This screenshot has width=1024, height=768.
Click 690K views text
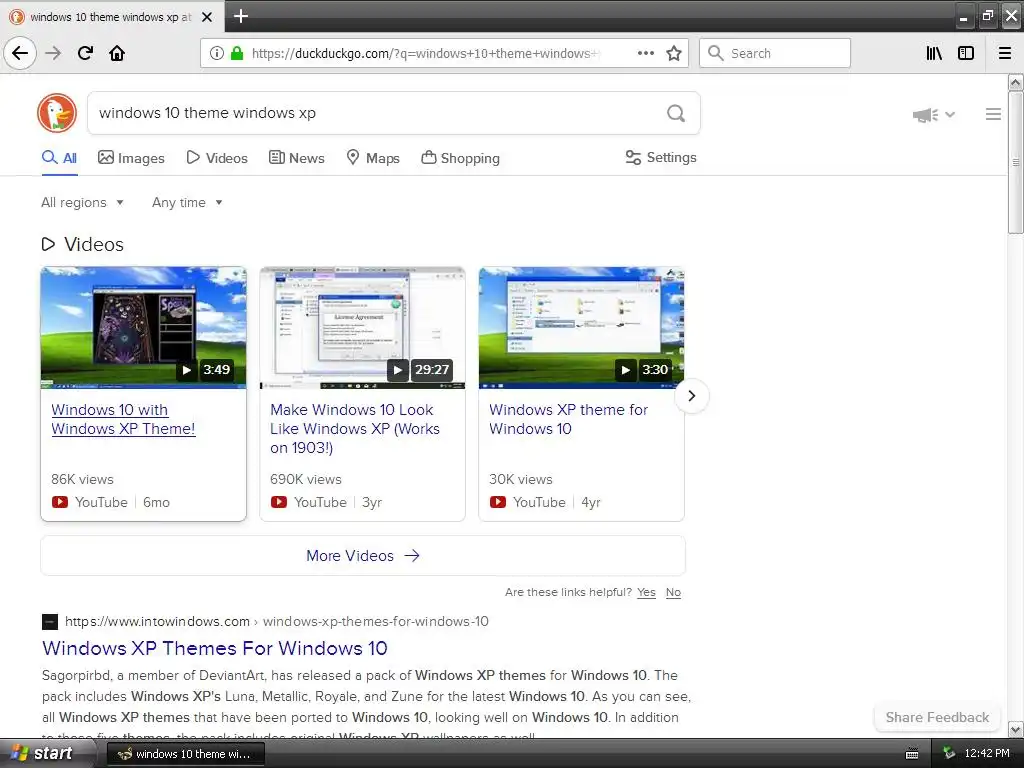tap(306, 479)
